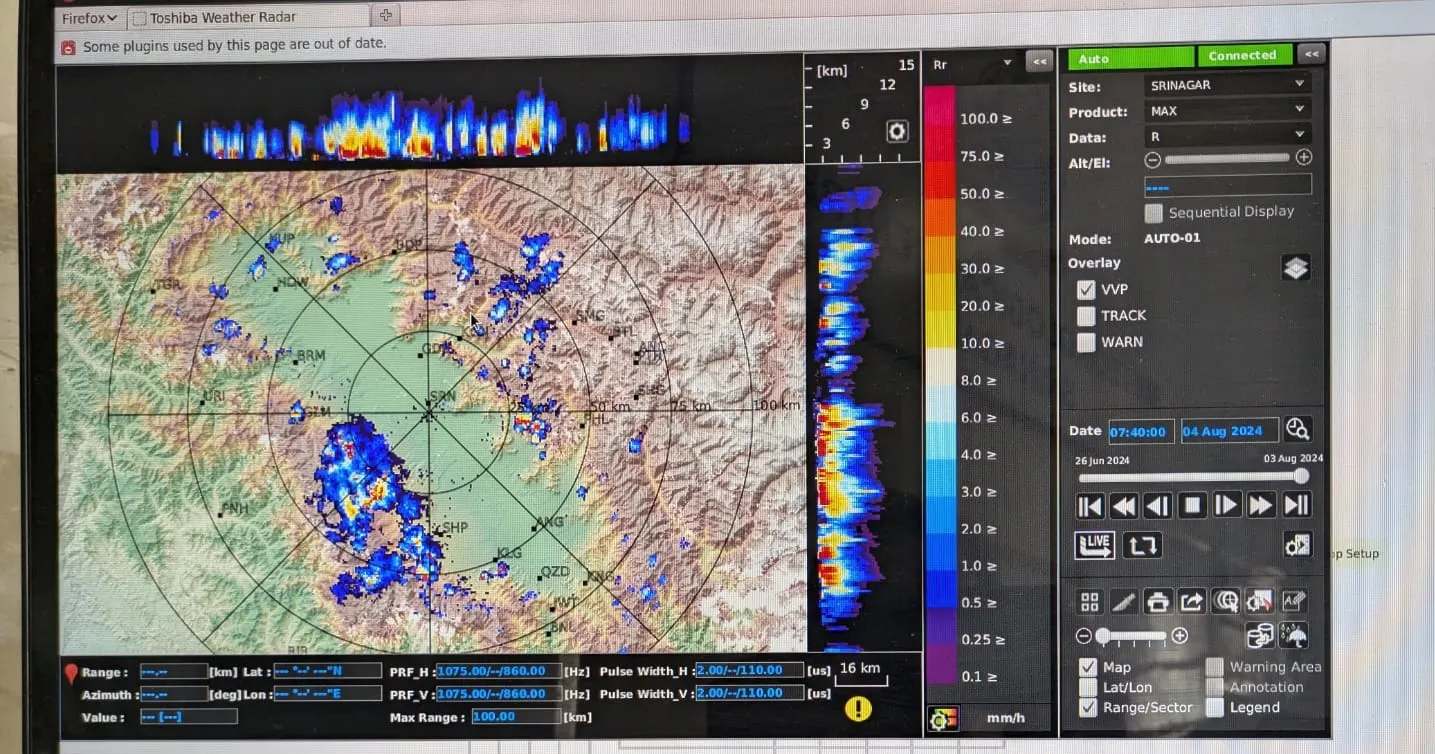Zoom out map with minus button

1083,636
